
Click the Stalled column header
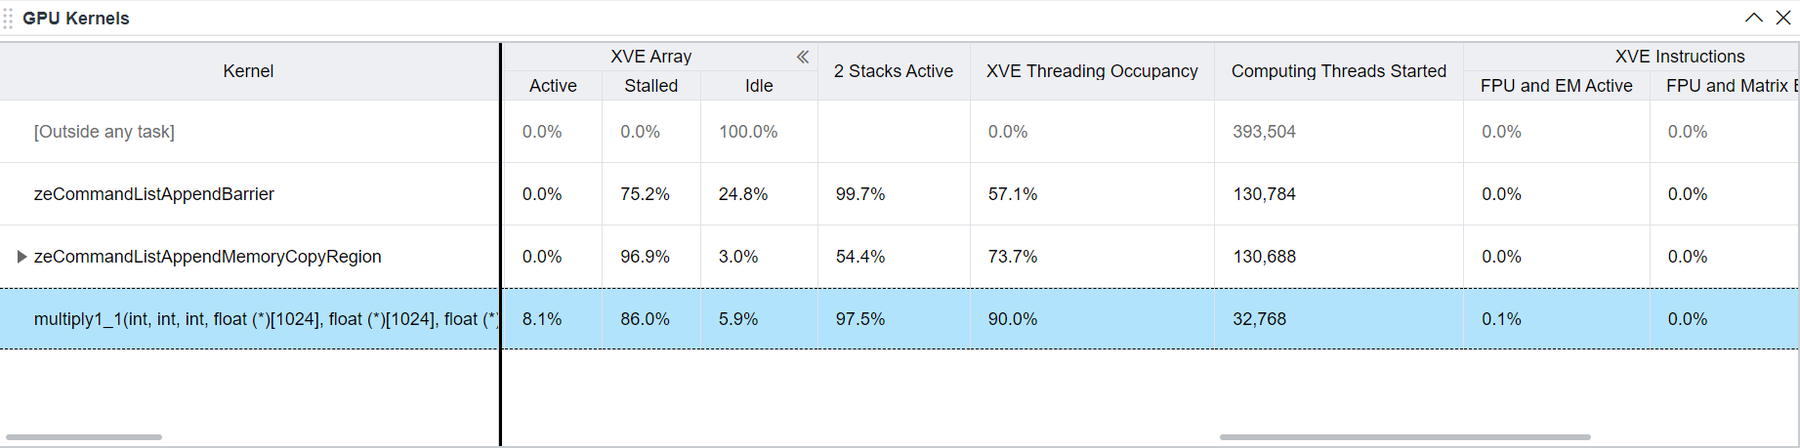(x=650, y=86)
